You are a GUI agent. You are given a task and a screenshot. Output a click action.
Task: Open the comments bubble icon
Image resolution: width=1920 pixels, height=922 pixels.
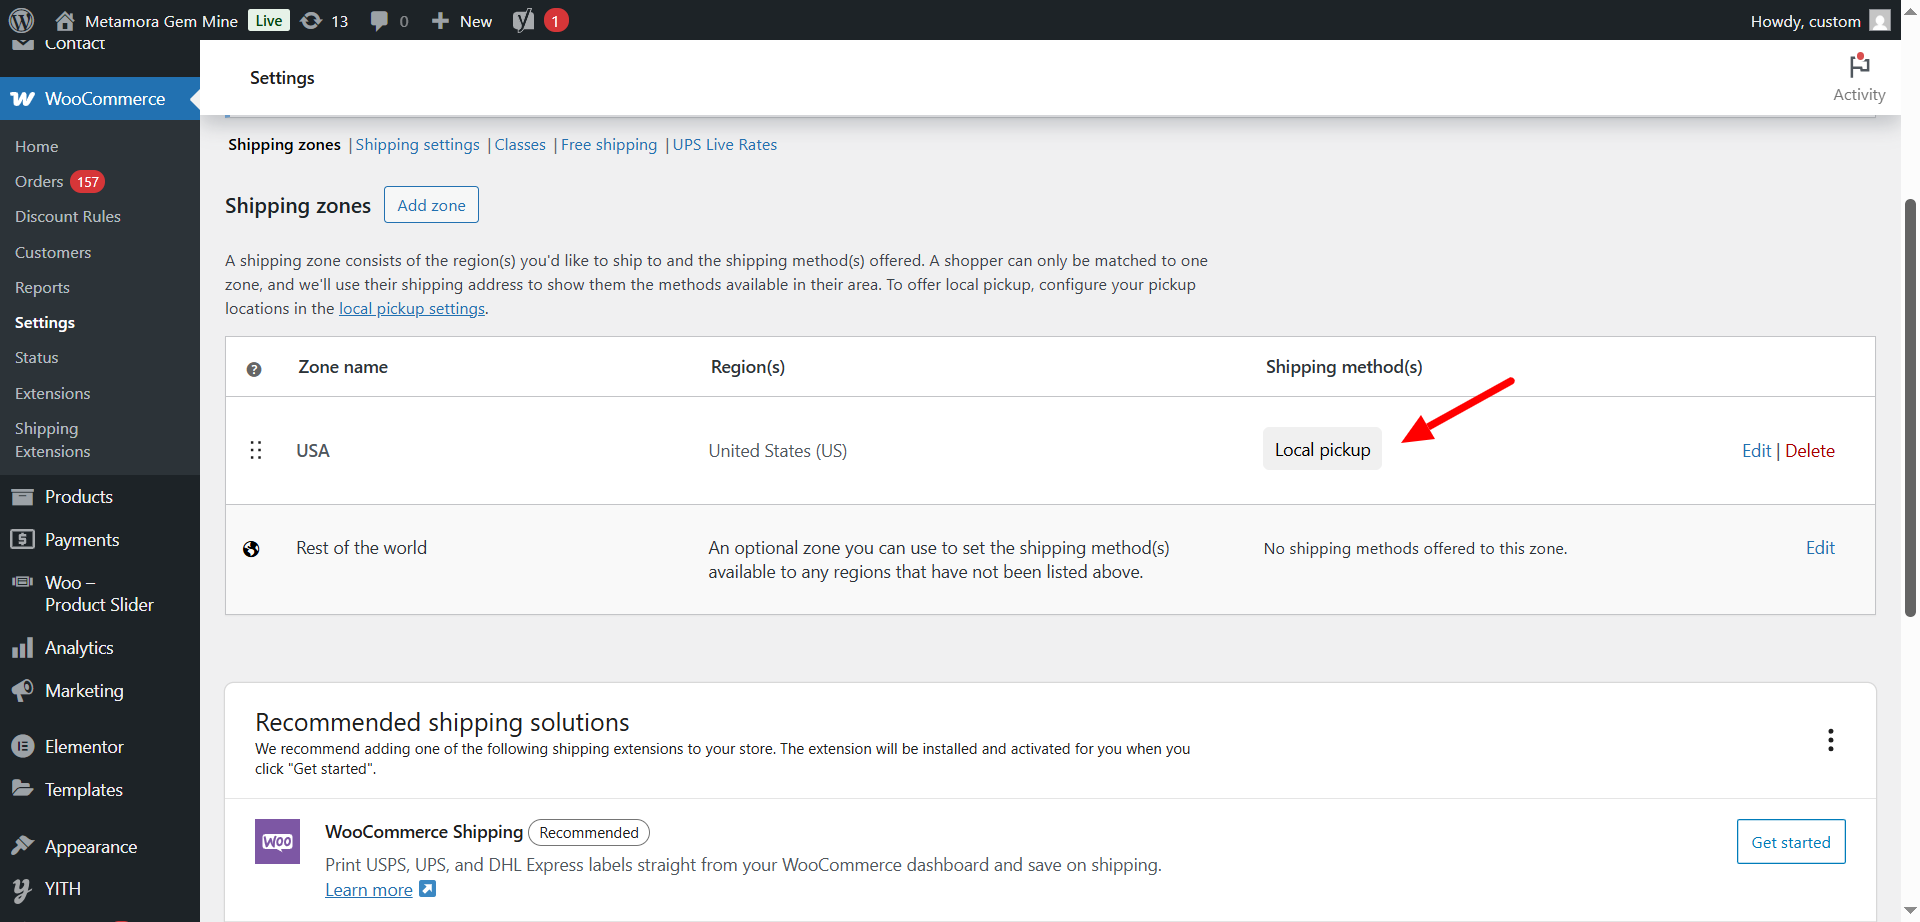pos(379,21)
